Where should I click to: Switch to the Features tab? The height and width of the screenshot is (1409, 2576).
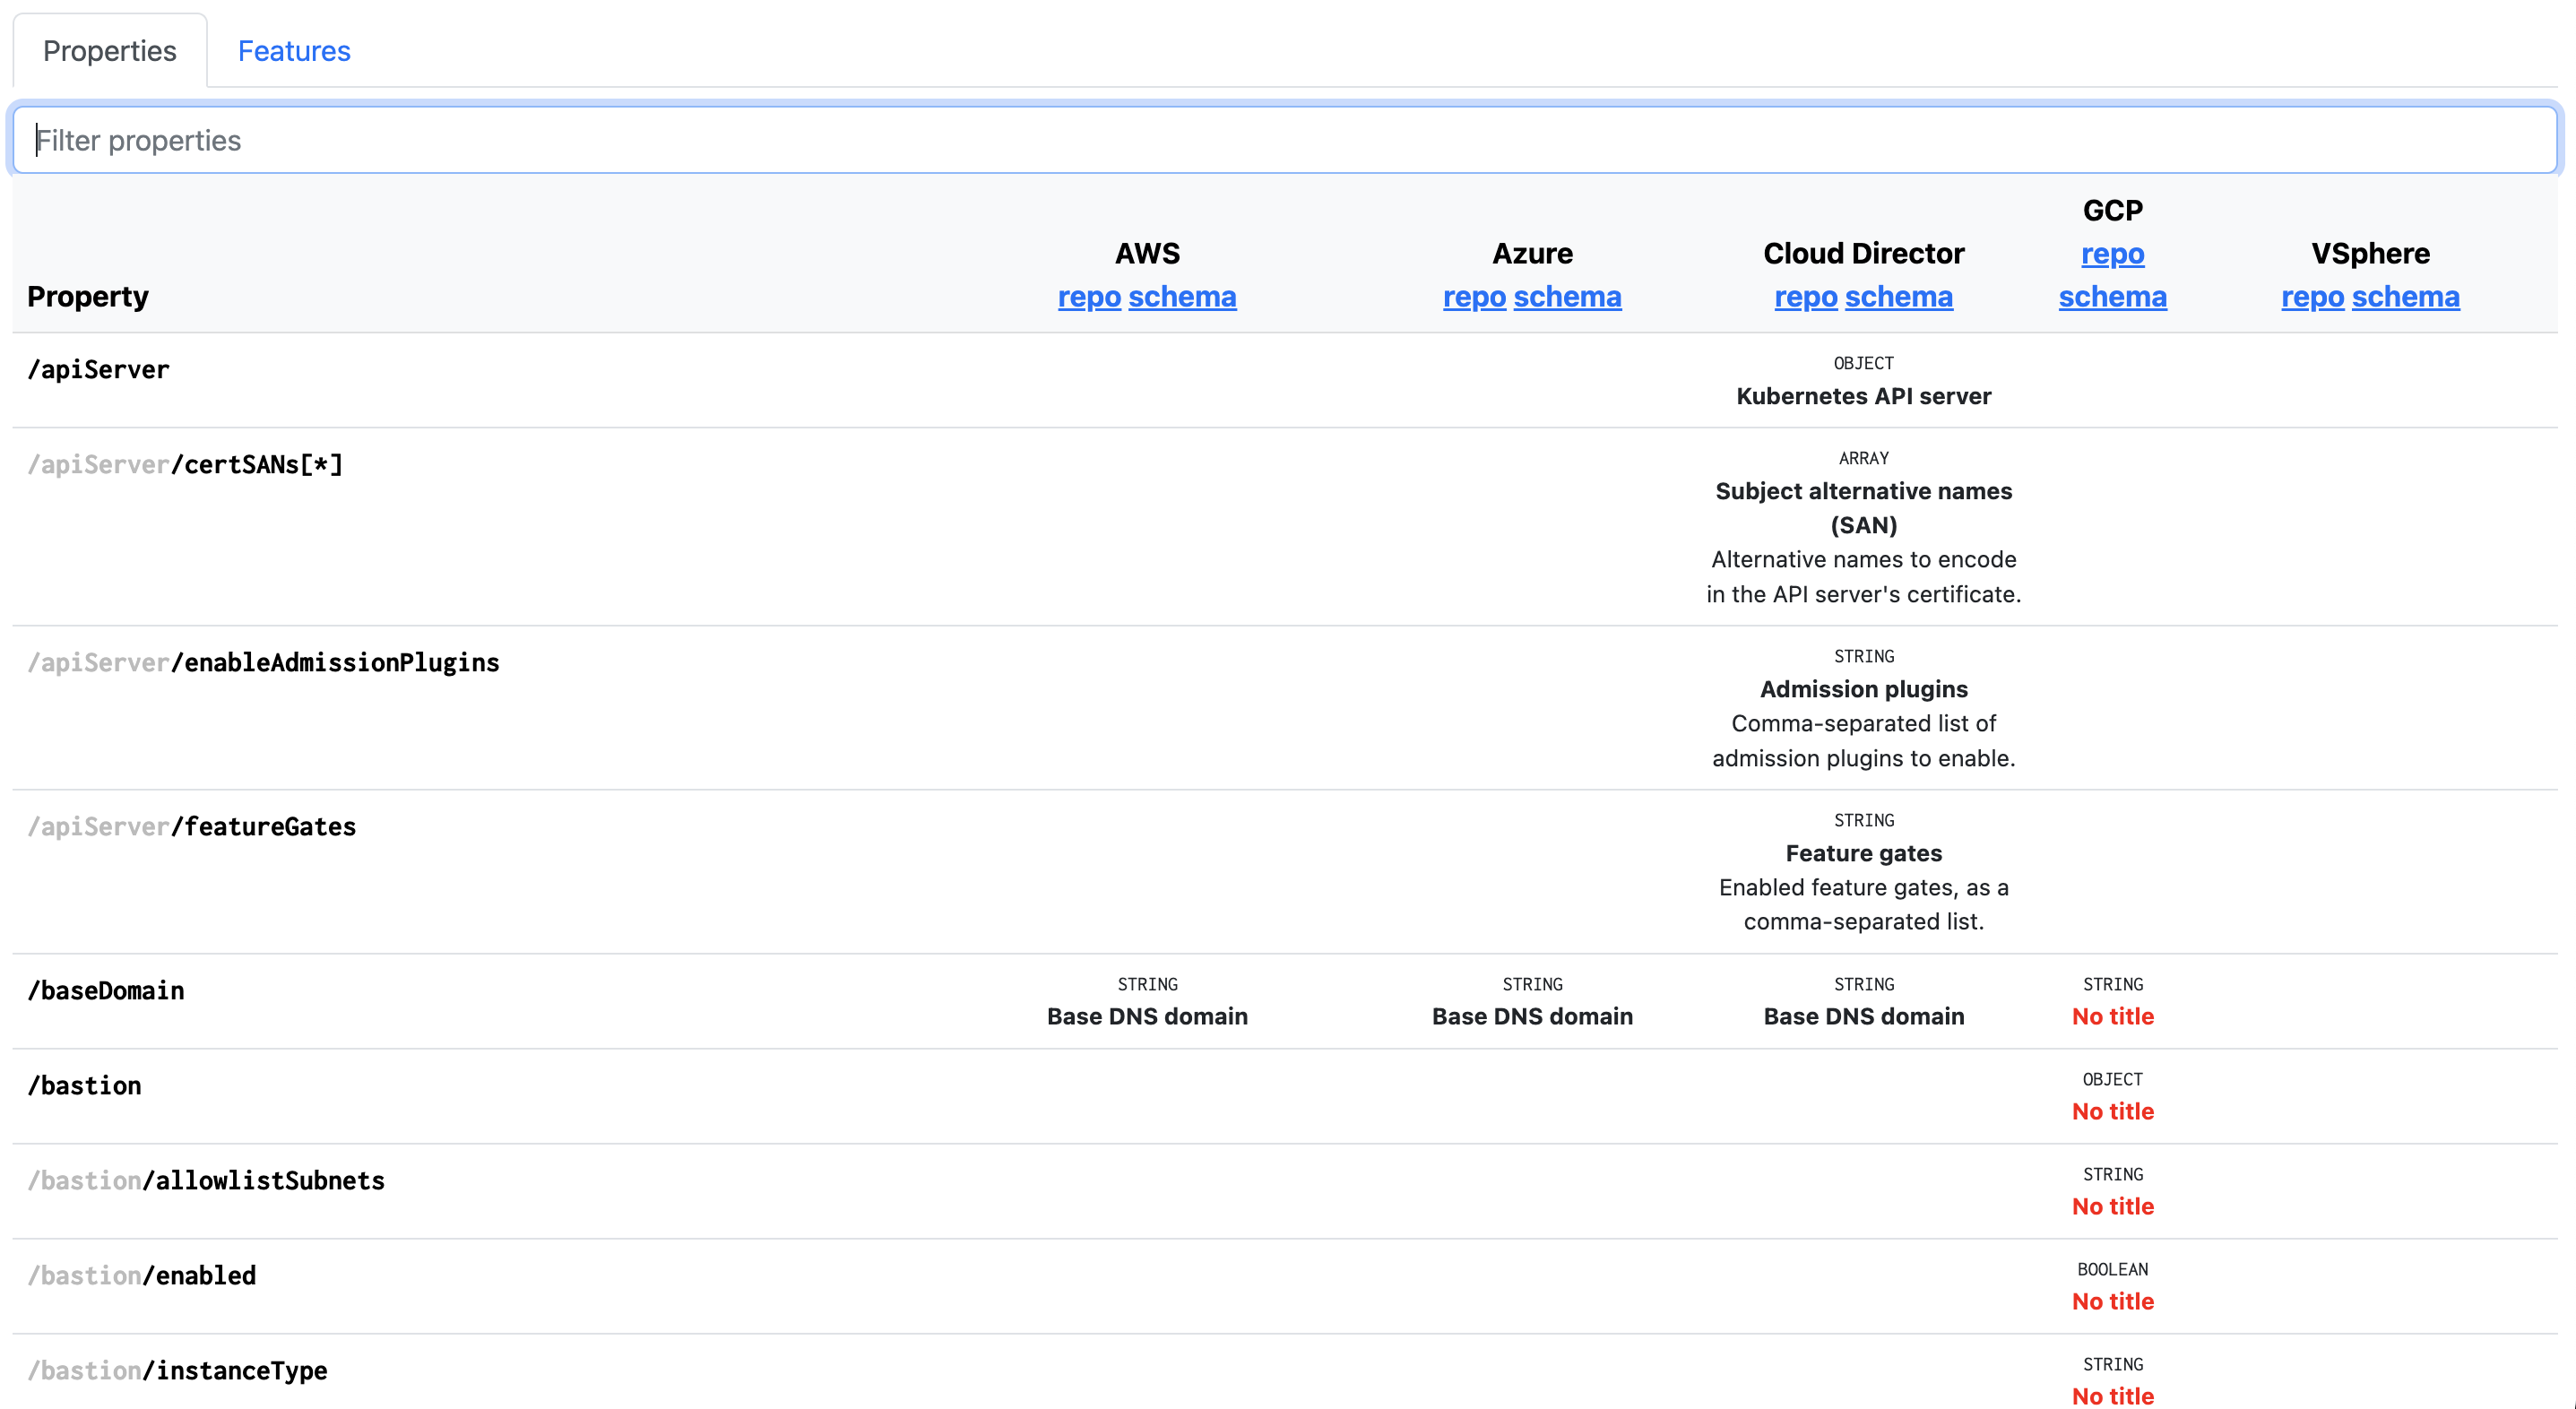coord(294,51)
